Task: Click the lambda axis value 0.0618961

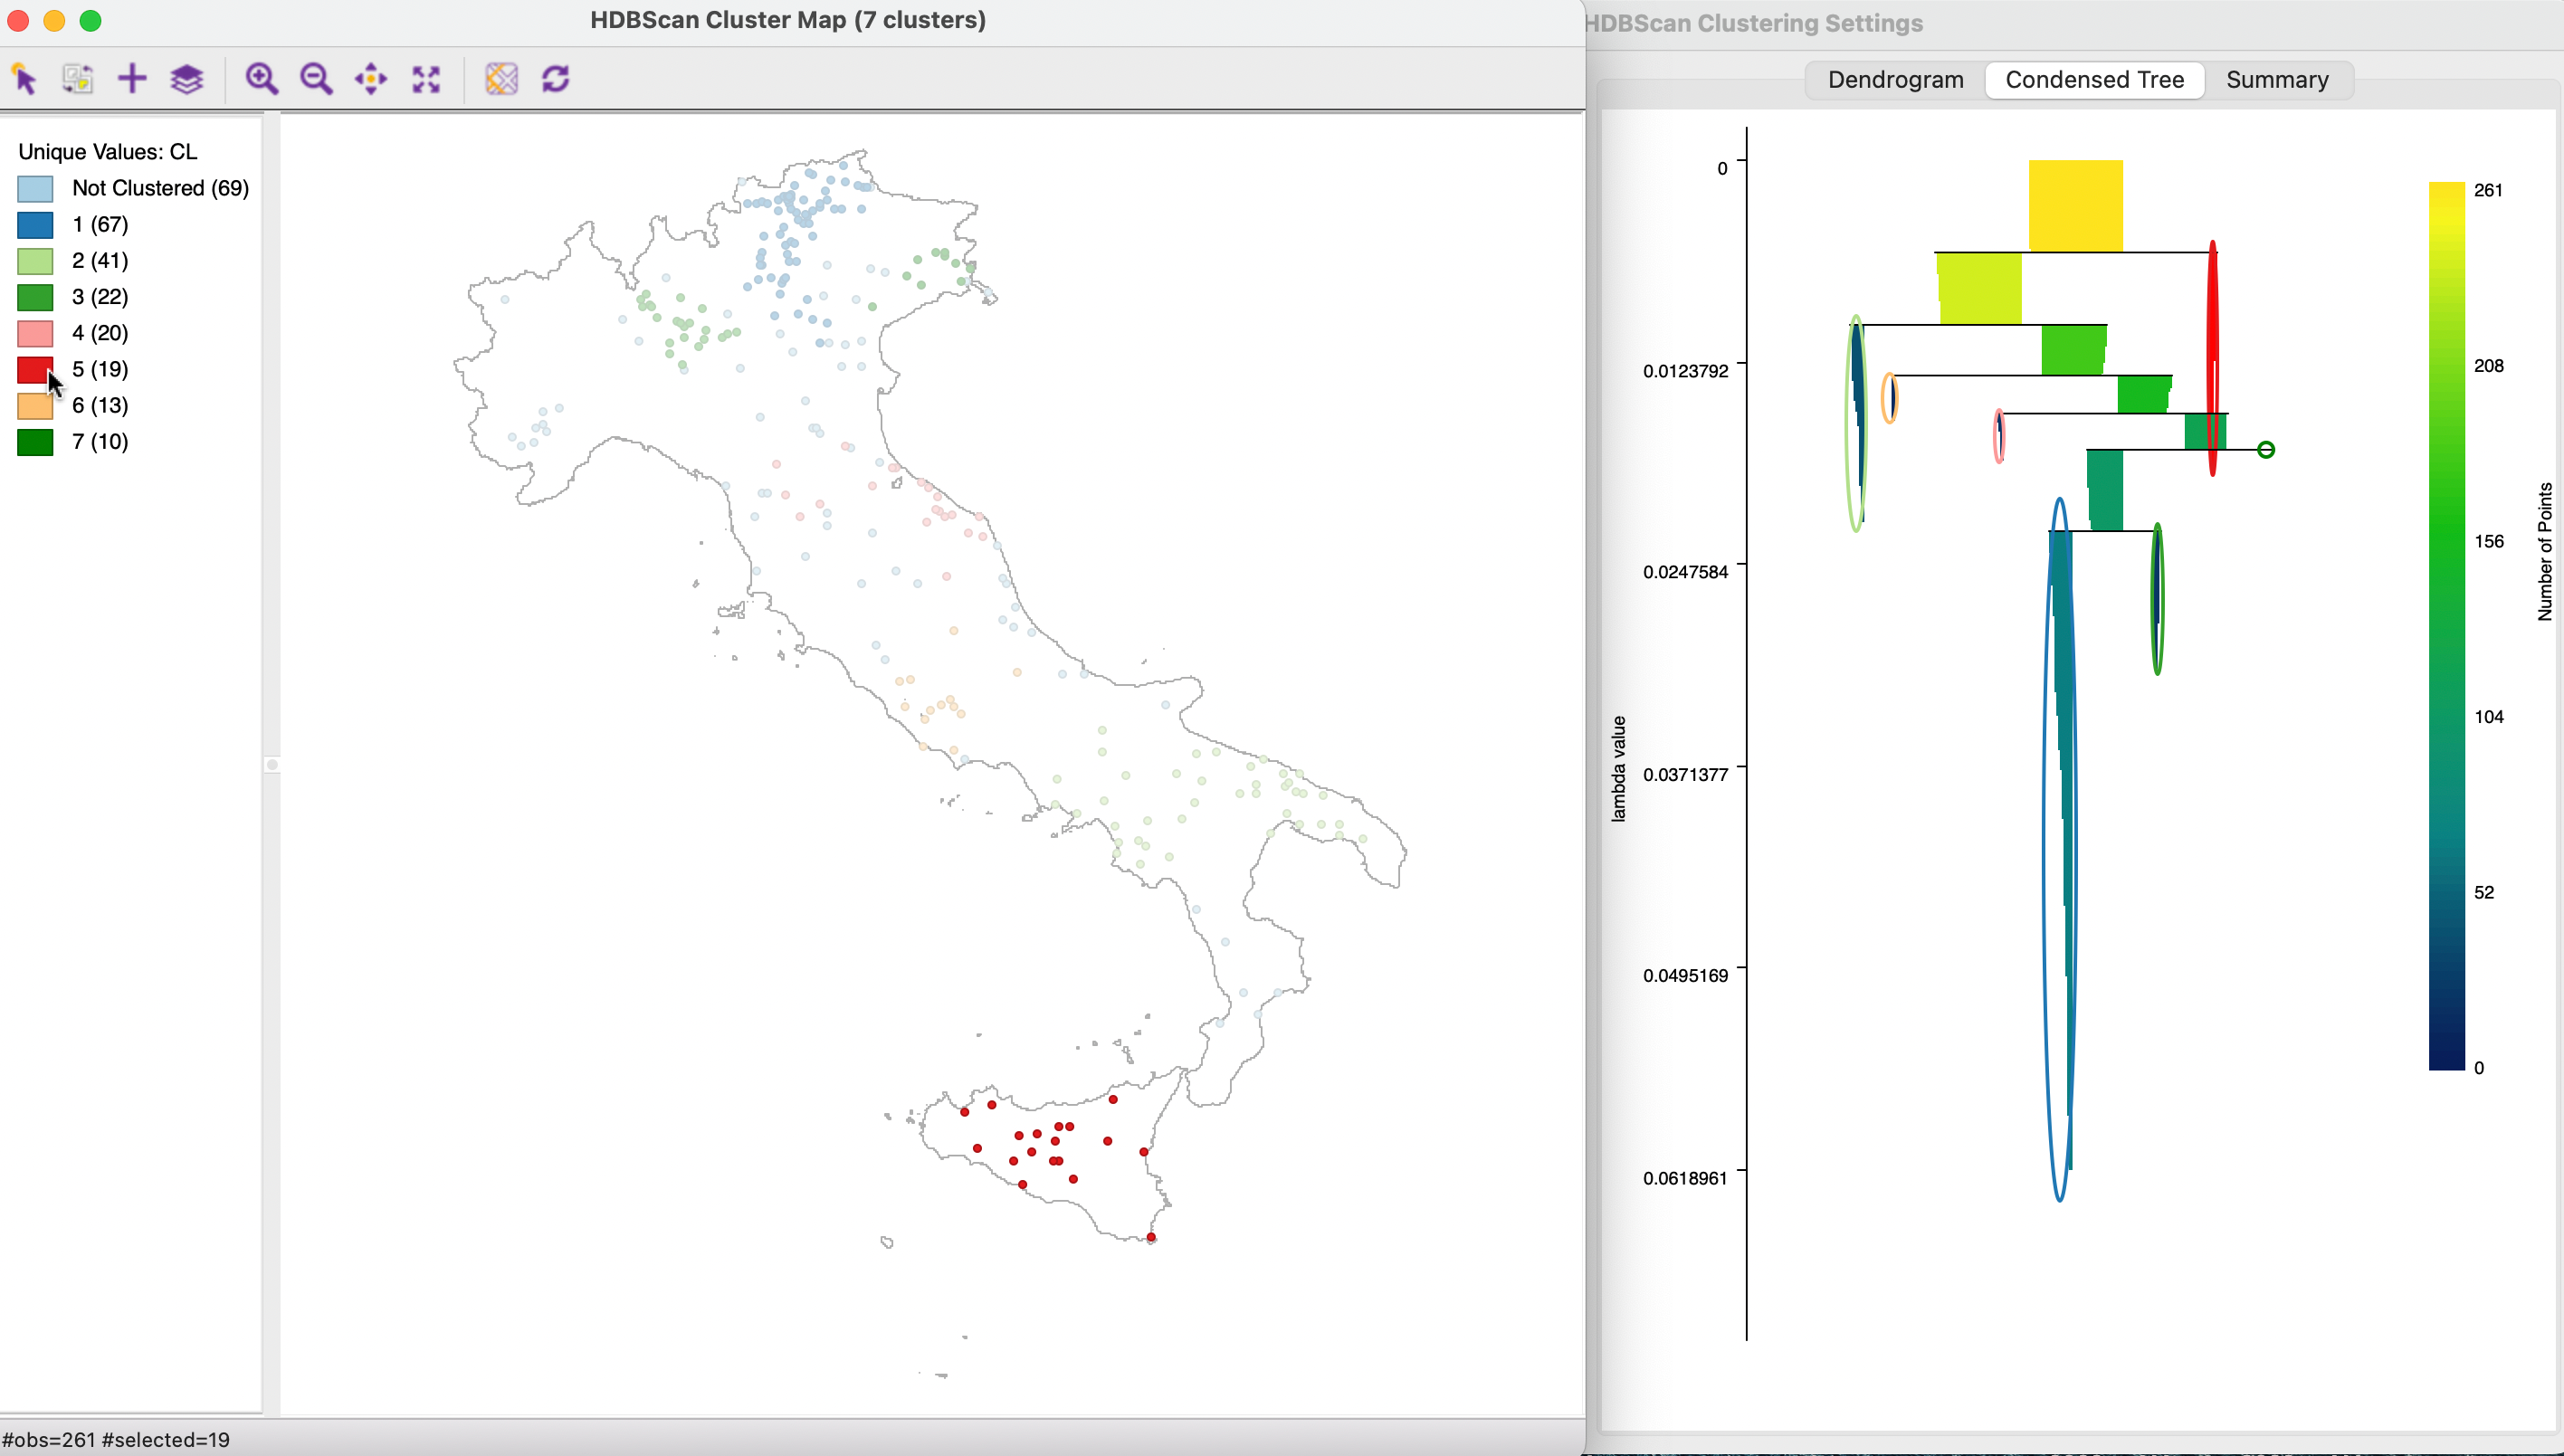Action: (x=1685, y=1178)
